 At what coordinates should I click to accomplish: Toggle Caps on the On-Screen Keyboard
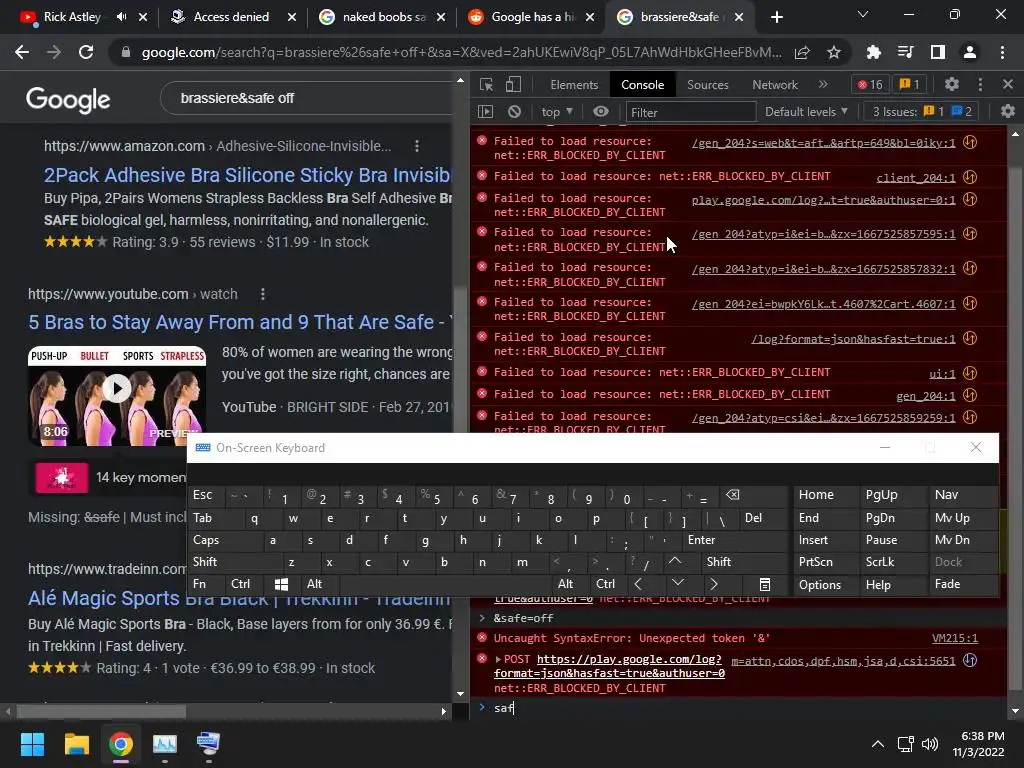click(224, 540)
